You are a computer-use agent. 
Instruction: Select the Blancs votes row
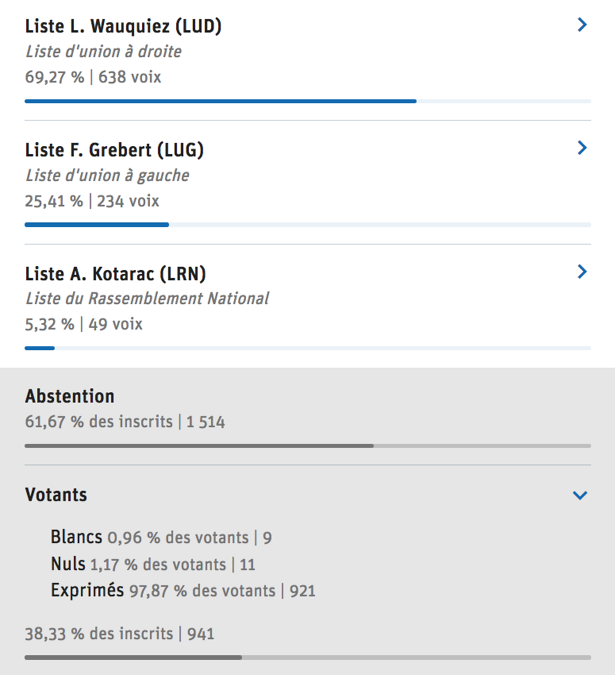[160, 537]
